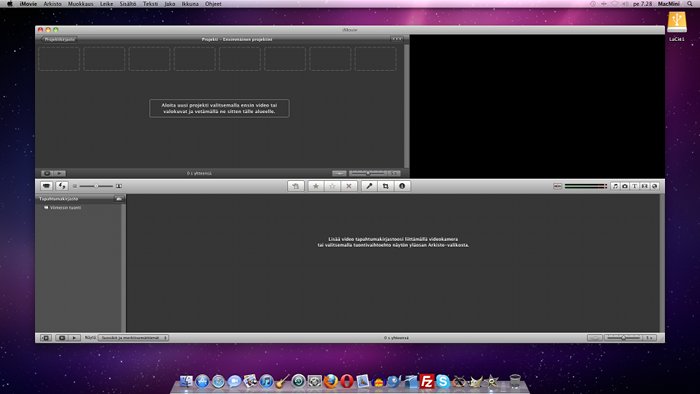Adjust the event thumbnail duration slider
Image resolution: width=700 pixels, height=394 pixels.
(624, 338)
